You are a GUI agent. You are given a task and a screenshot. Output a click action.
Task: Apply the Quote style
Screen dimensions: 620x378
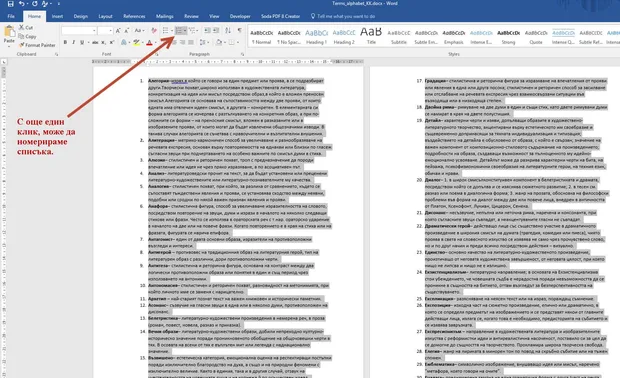[x=536, y=36]
